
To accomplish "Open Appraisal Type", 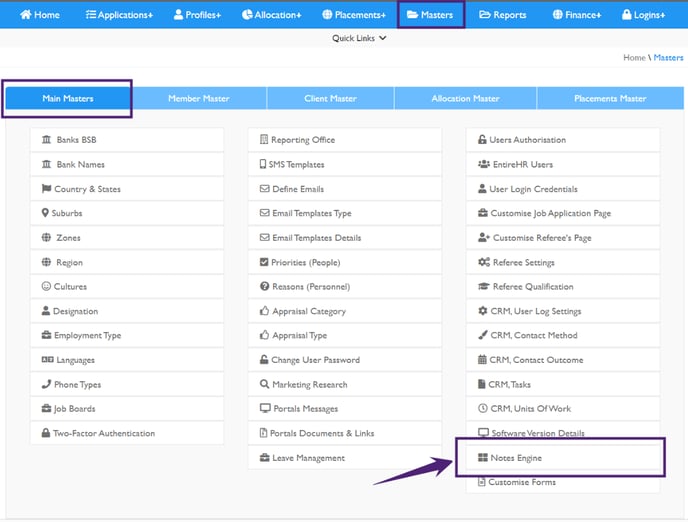I will pos(345,335).
